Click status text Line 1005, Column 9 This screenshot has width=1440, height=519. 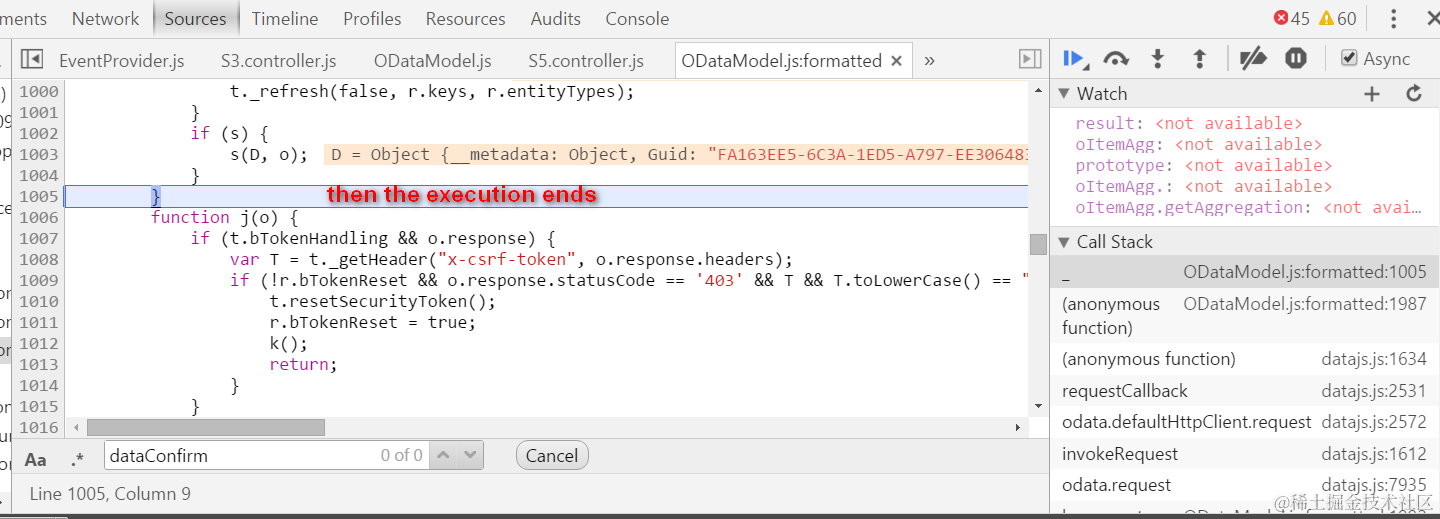[x=110, y=494]
